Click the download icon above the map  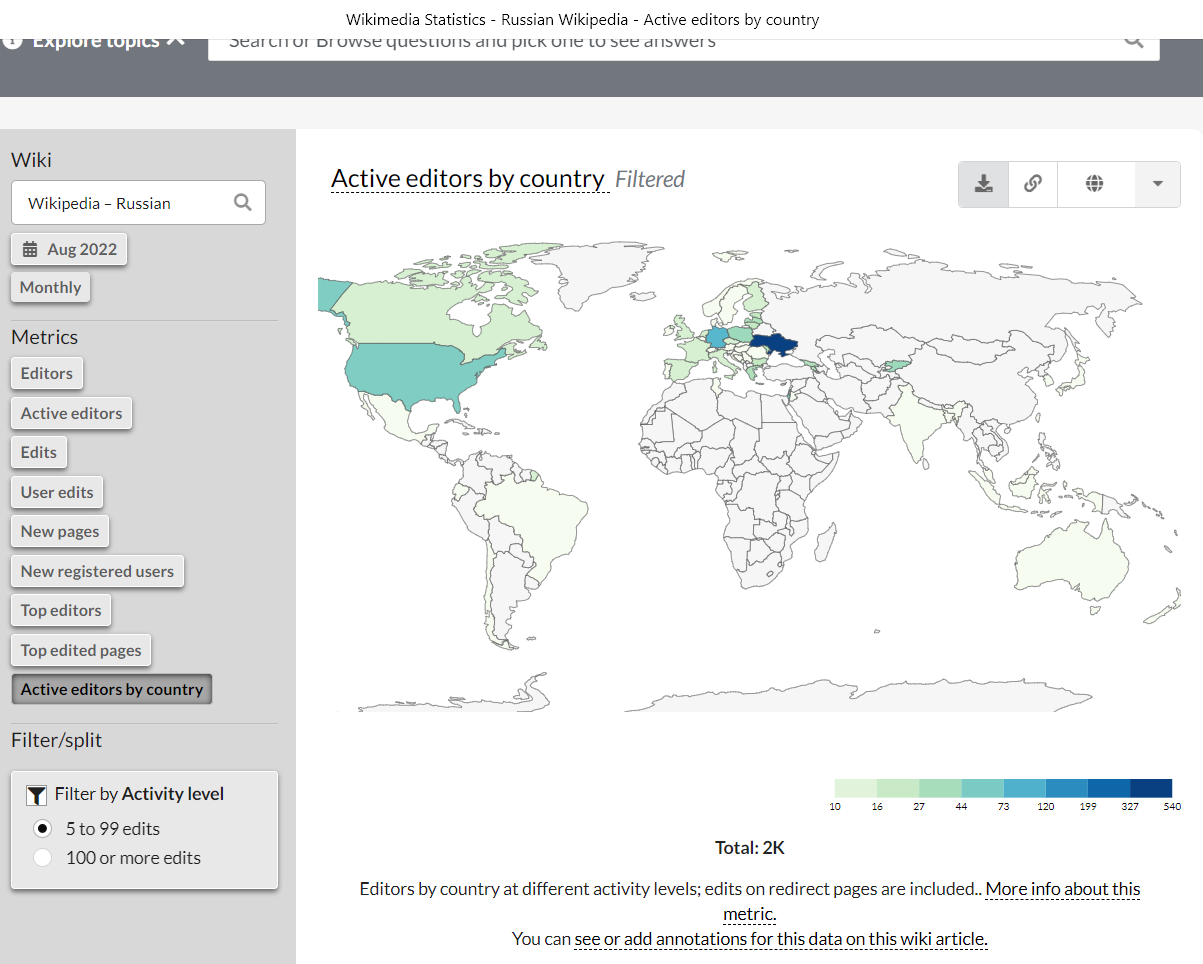[x=984, y=184]
